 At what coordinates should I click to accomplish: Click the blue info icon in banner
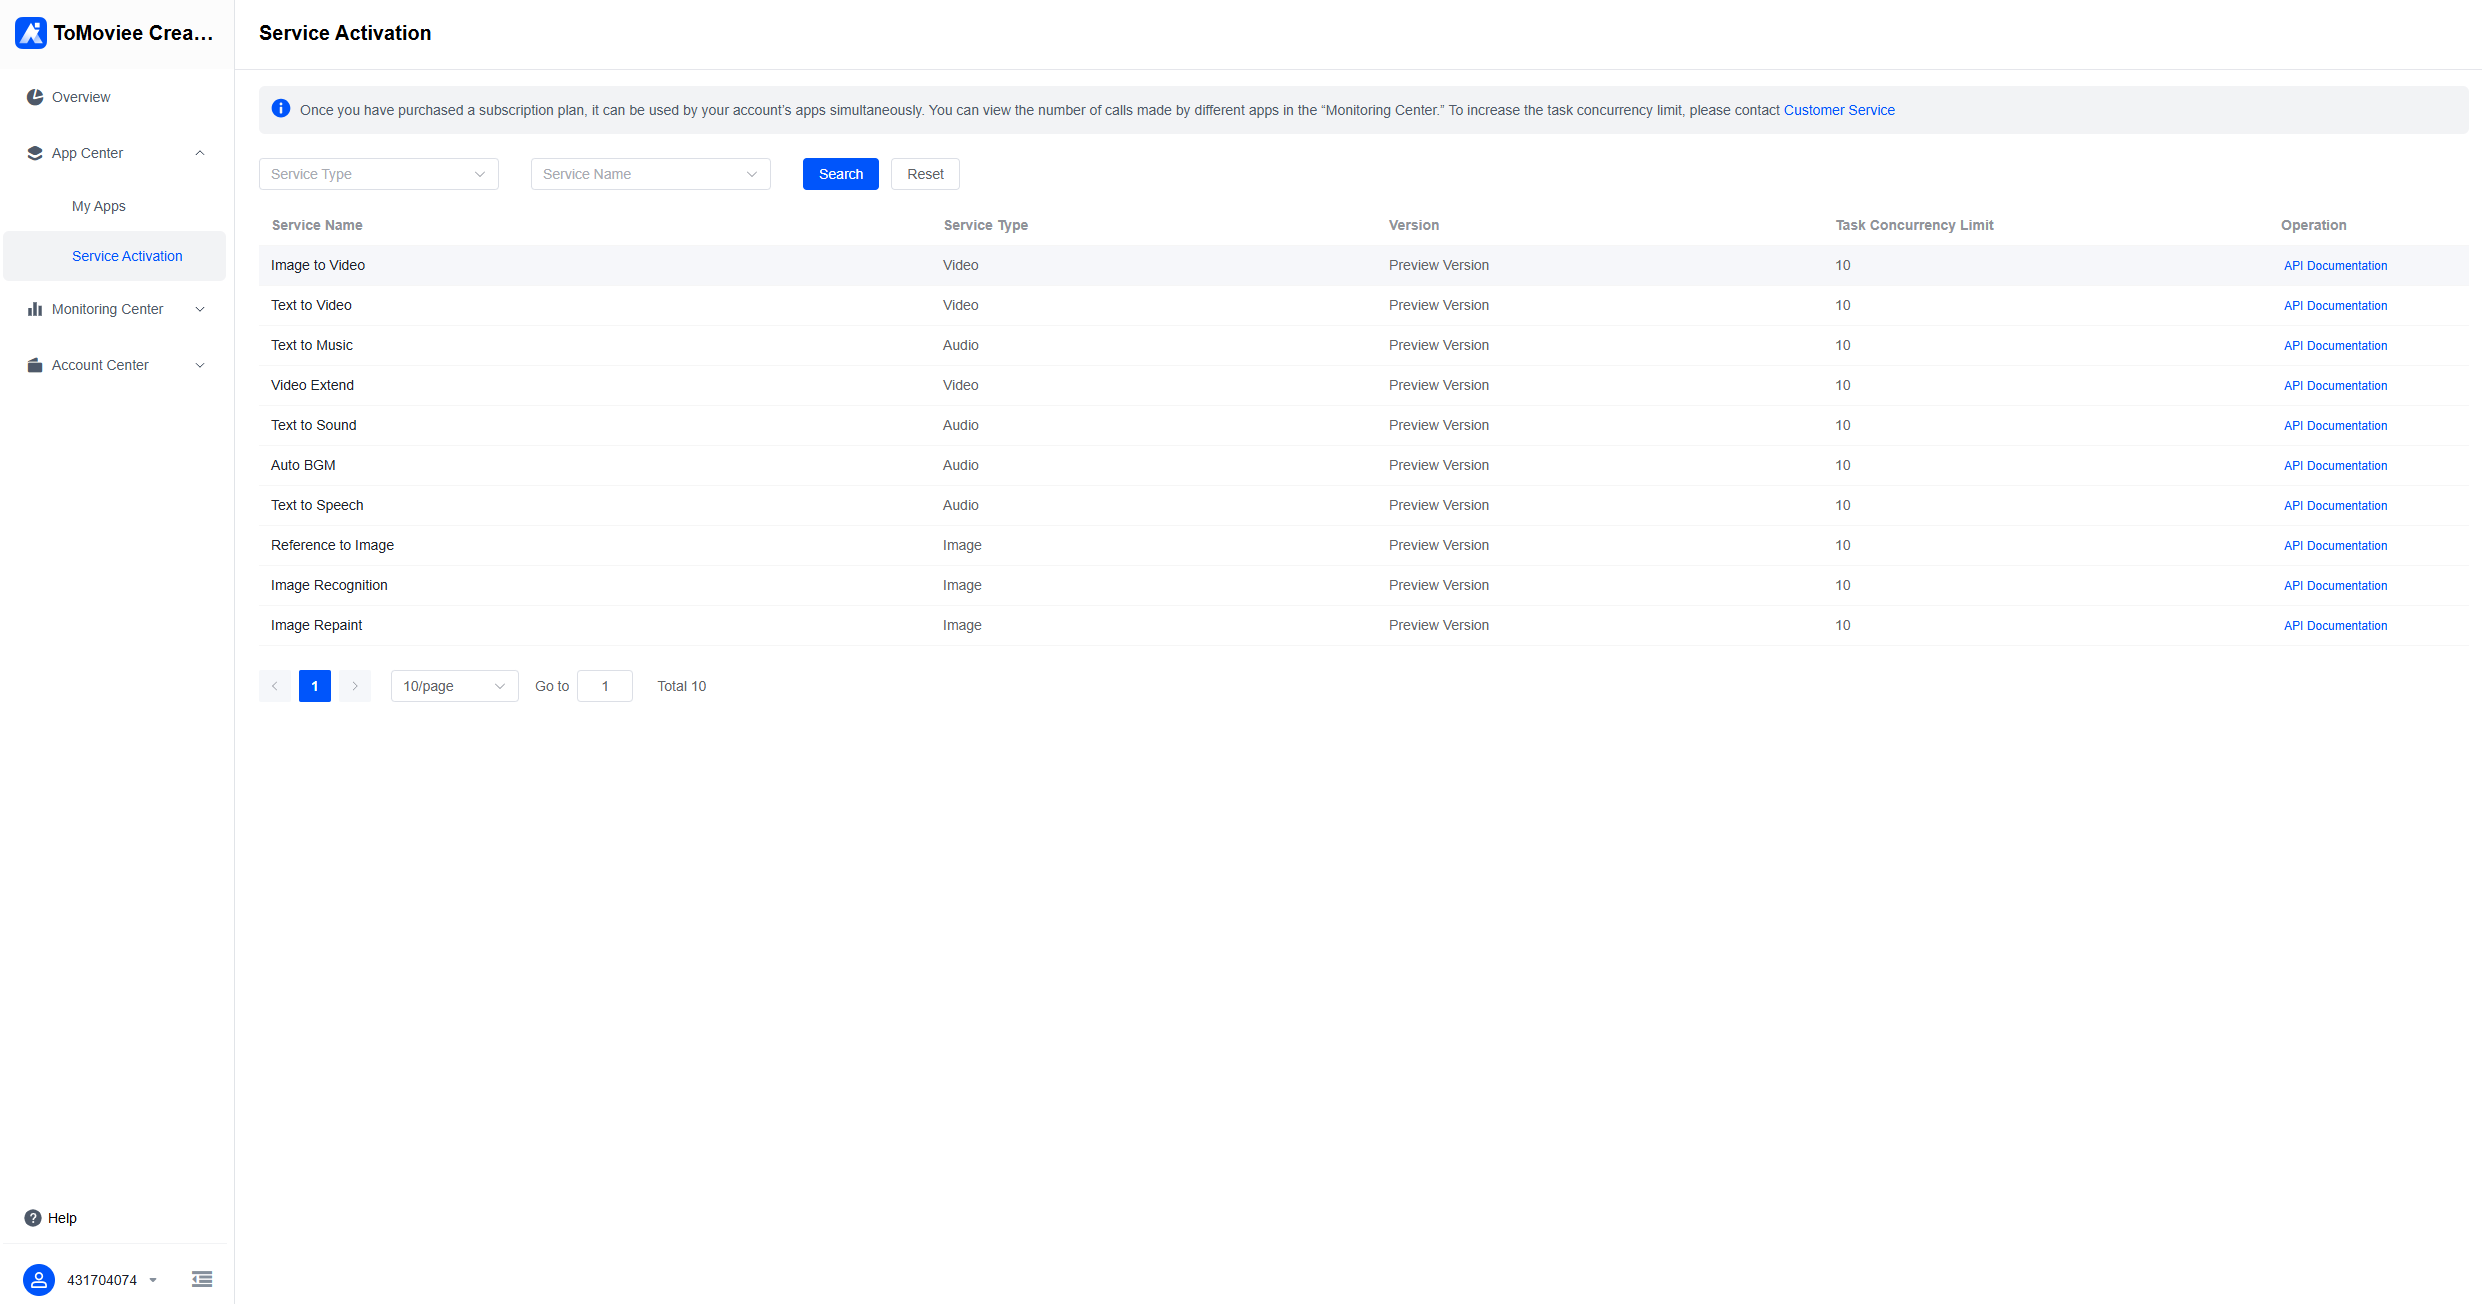[281, 109]
